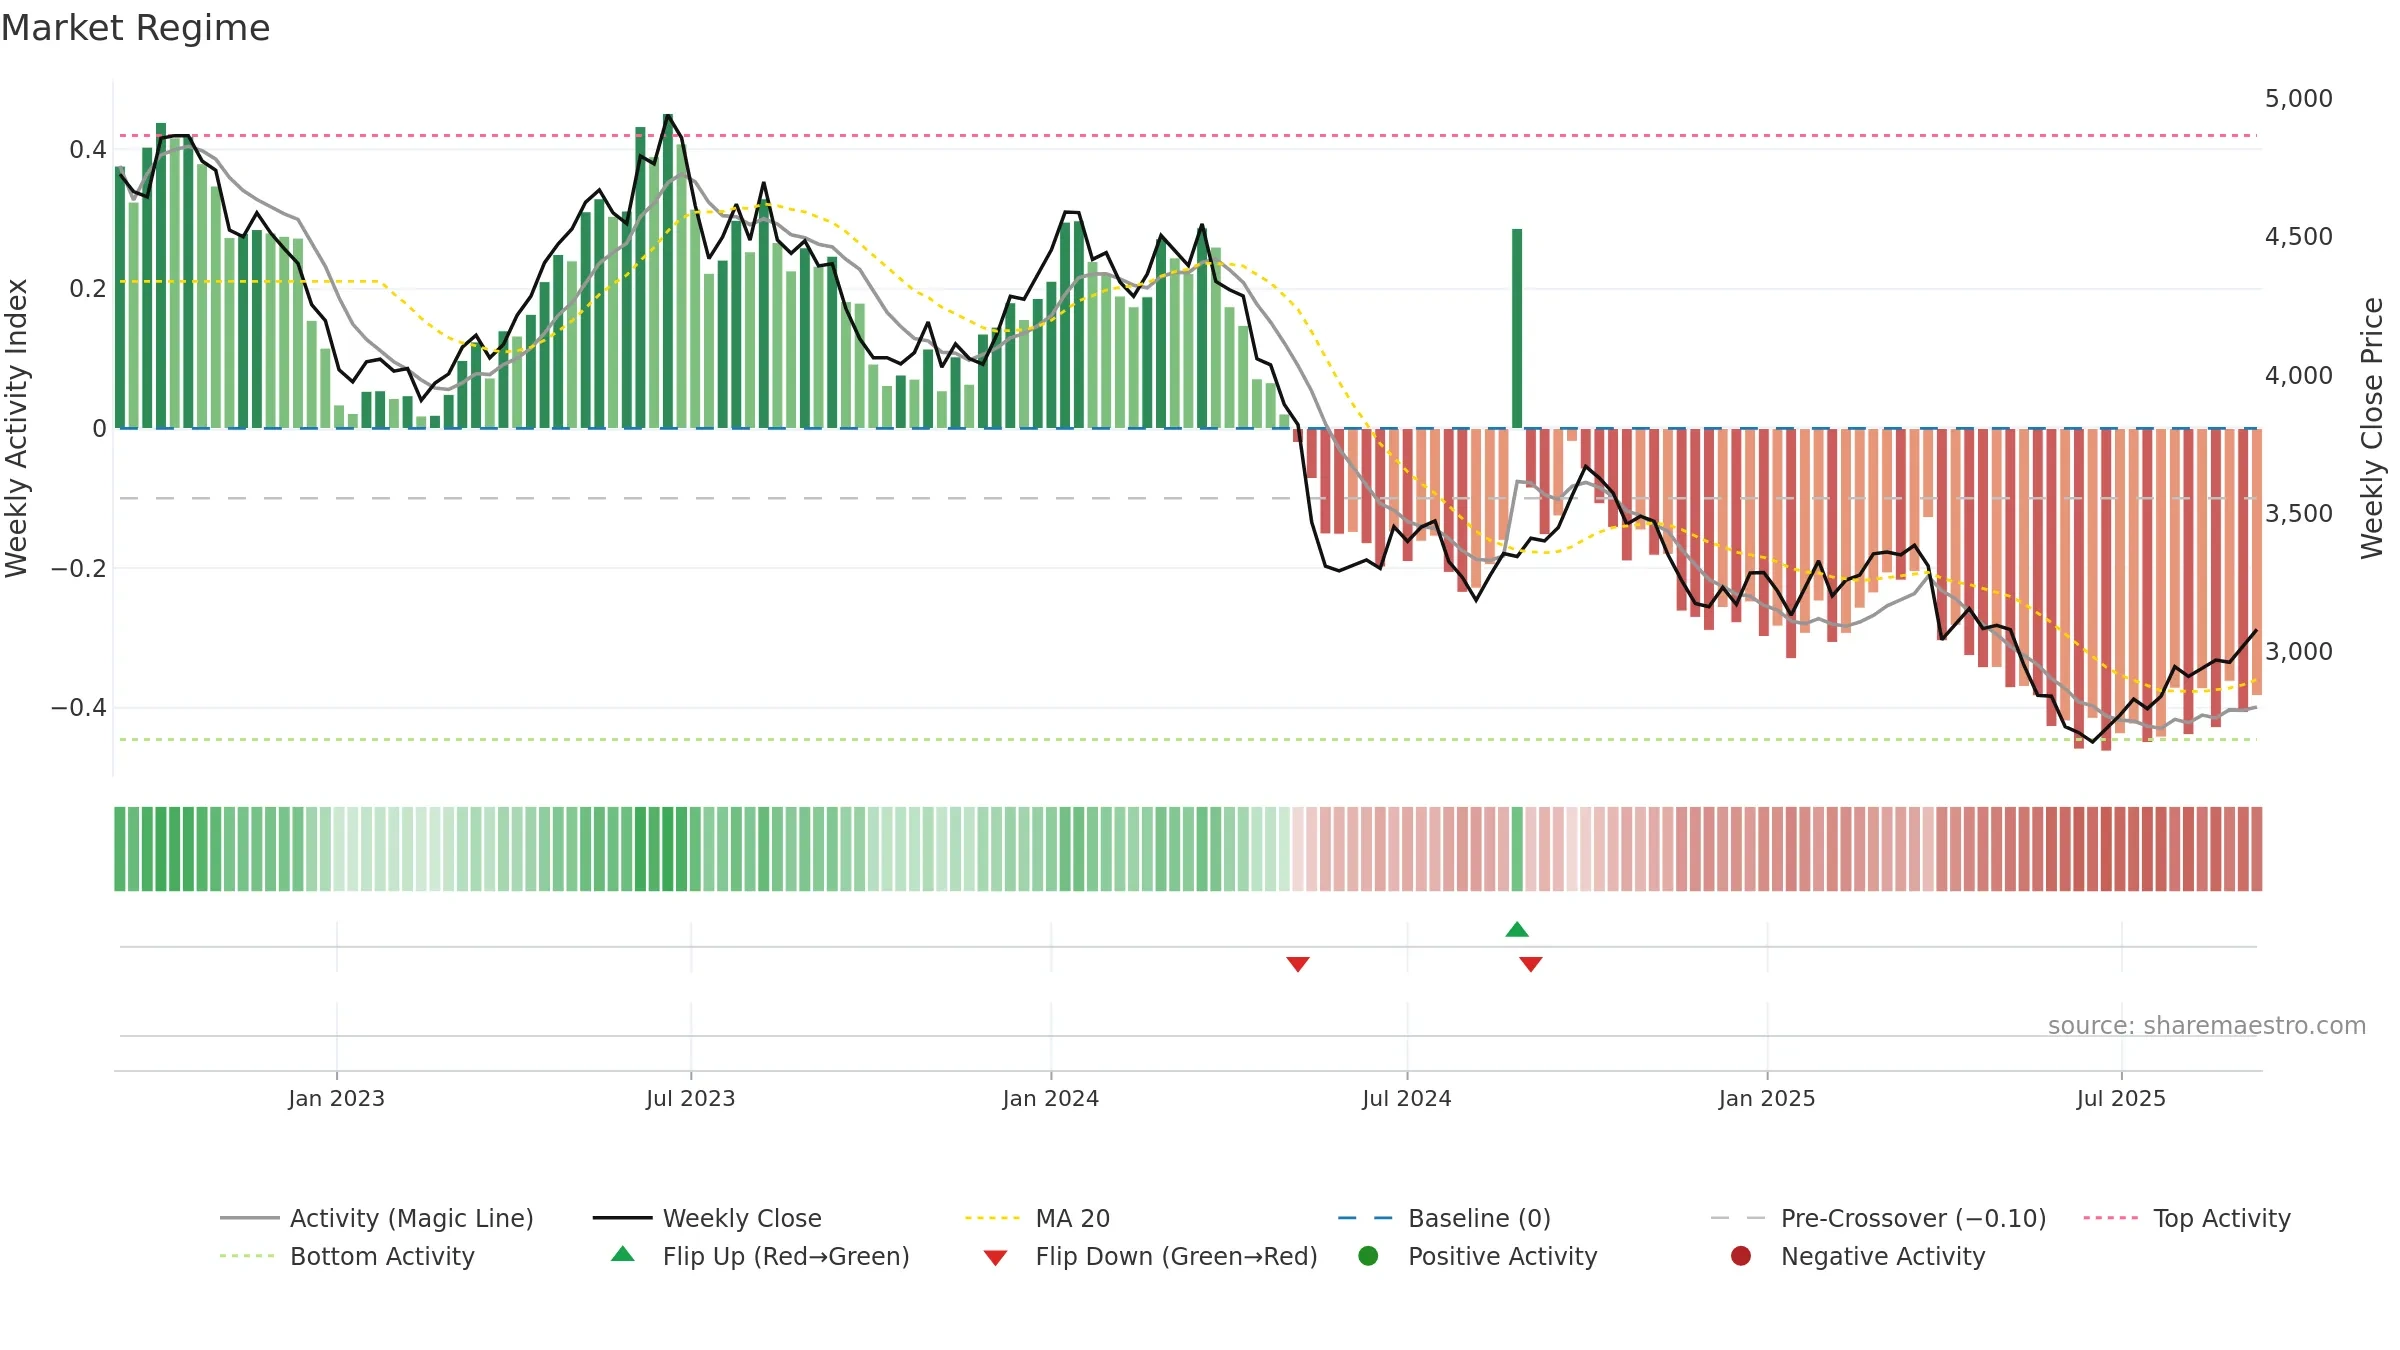Click the 5,000 price axis label
The image size is (2400, 1350).
coord(2298,98)
